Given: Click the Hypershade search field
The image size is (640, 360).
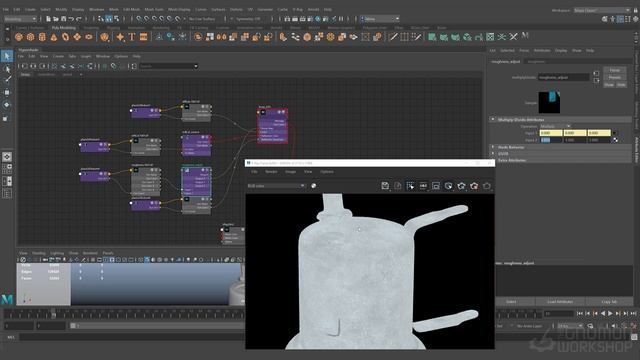Looking at the screenshot, I should tap(169, 66).
